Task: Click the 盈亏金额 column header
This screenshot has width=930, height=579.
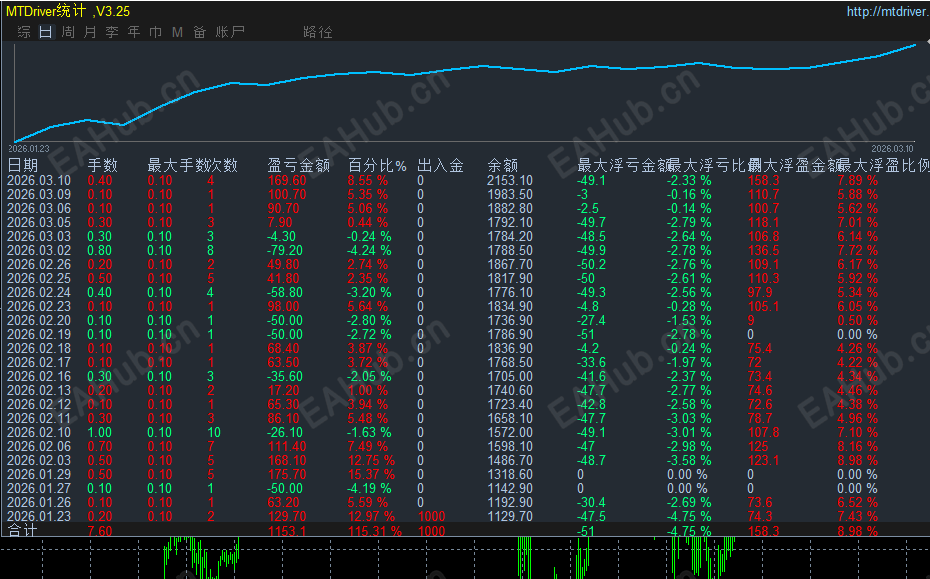Action: [298, 165]
